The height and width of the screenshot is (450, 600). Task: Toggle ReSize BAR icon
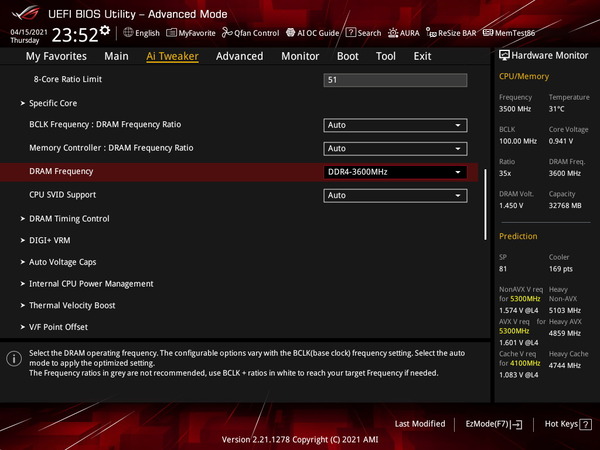coord(431,33)
